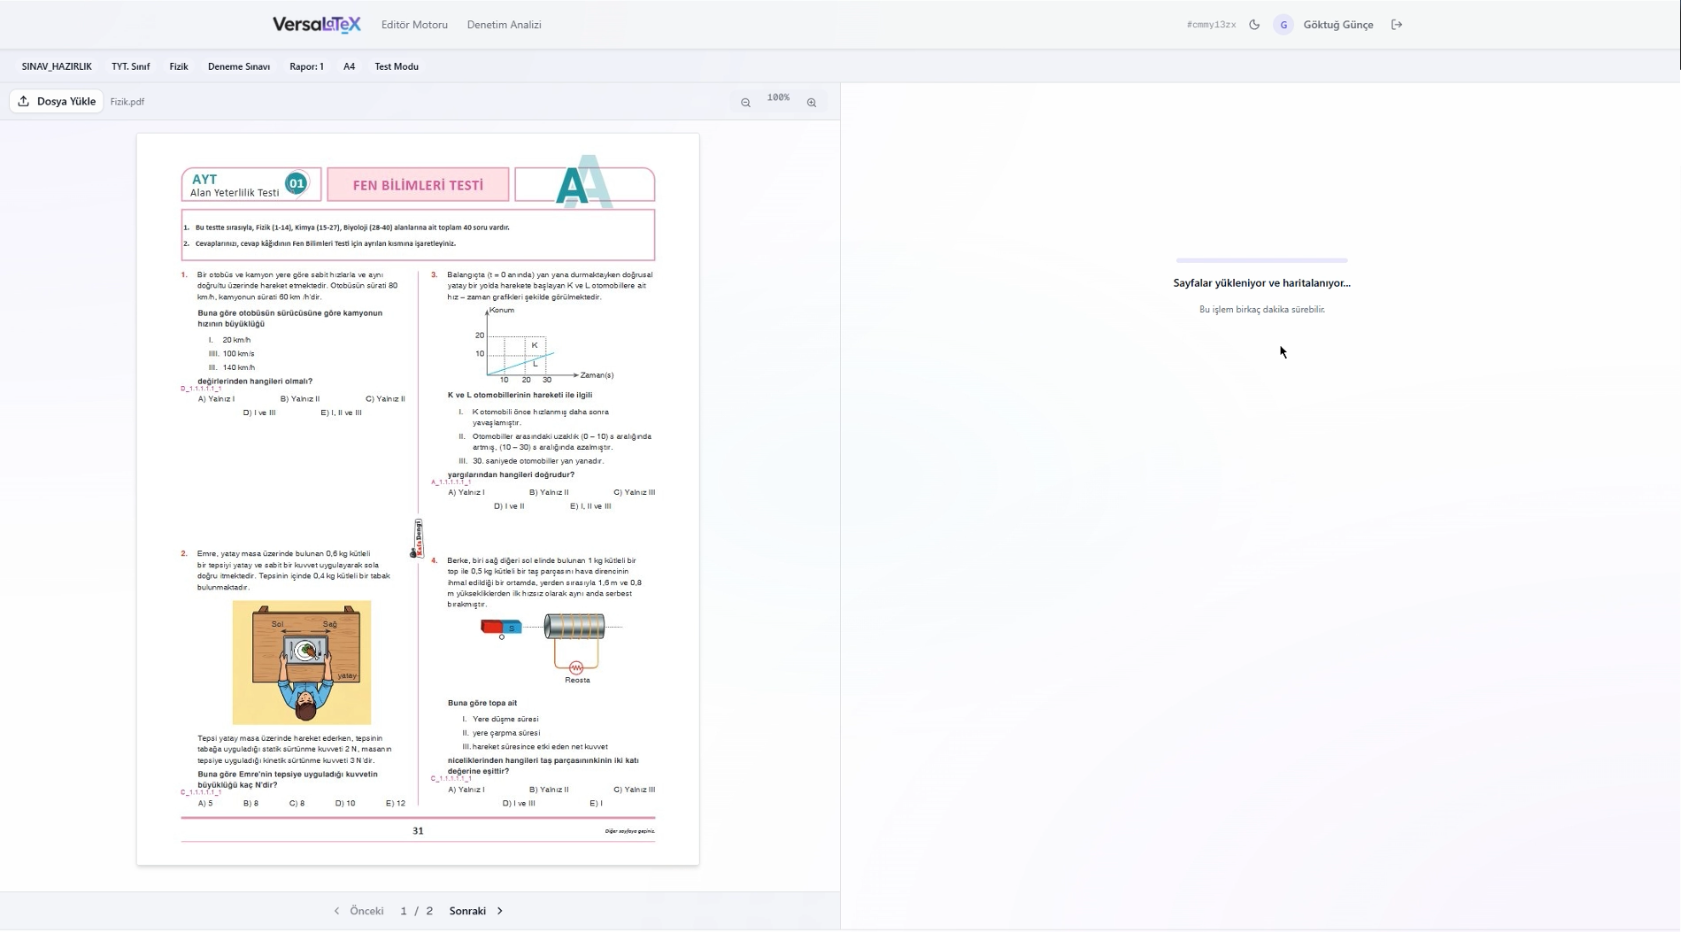Click the Rapor: 1 item
This screenshot has height=932, width=1681.
click(306, 67)
